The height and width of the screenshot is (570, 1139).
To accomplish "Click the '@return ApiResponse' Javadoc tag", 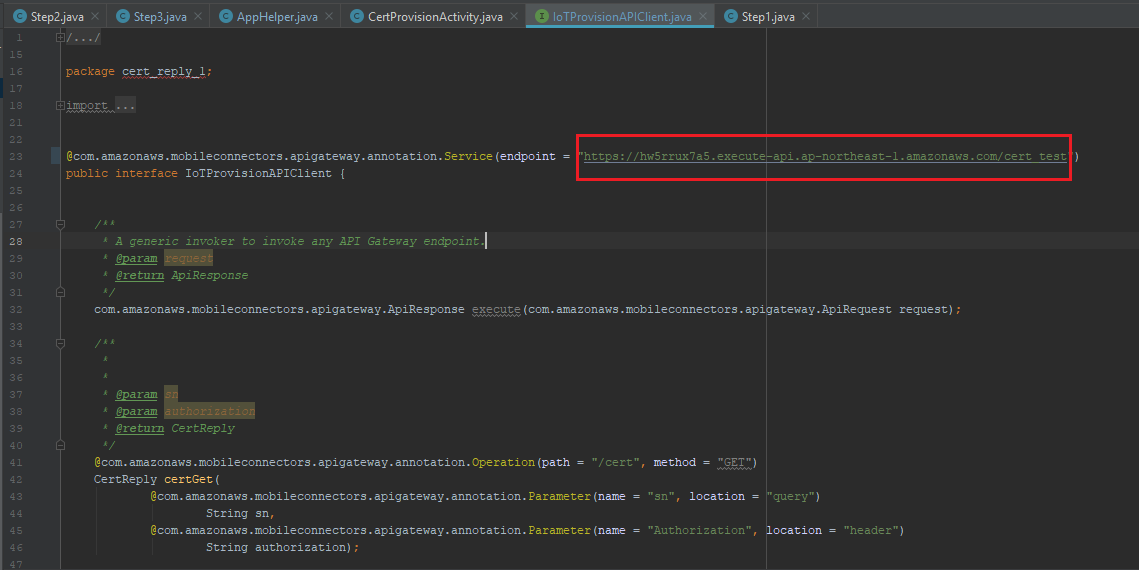I will [x=182, y=275].
